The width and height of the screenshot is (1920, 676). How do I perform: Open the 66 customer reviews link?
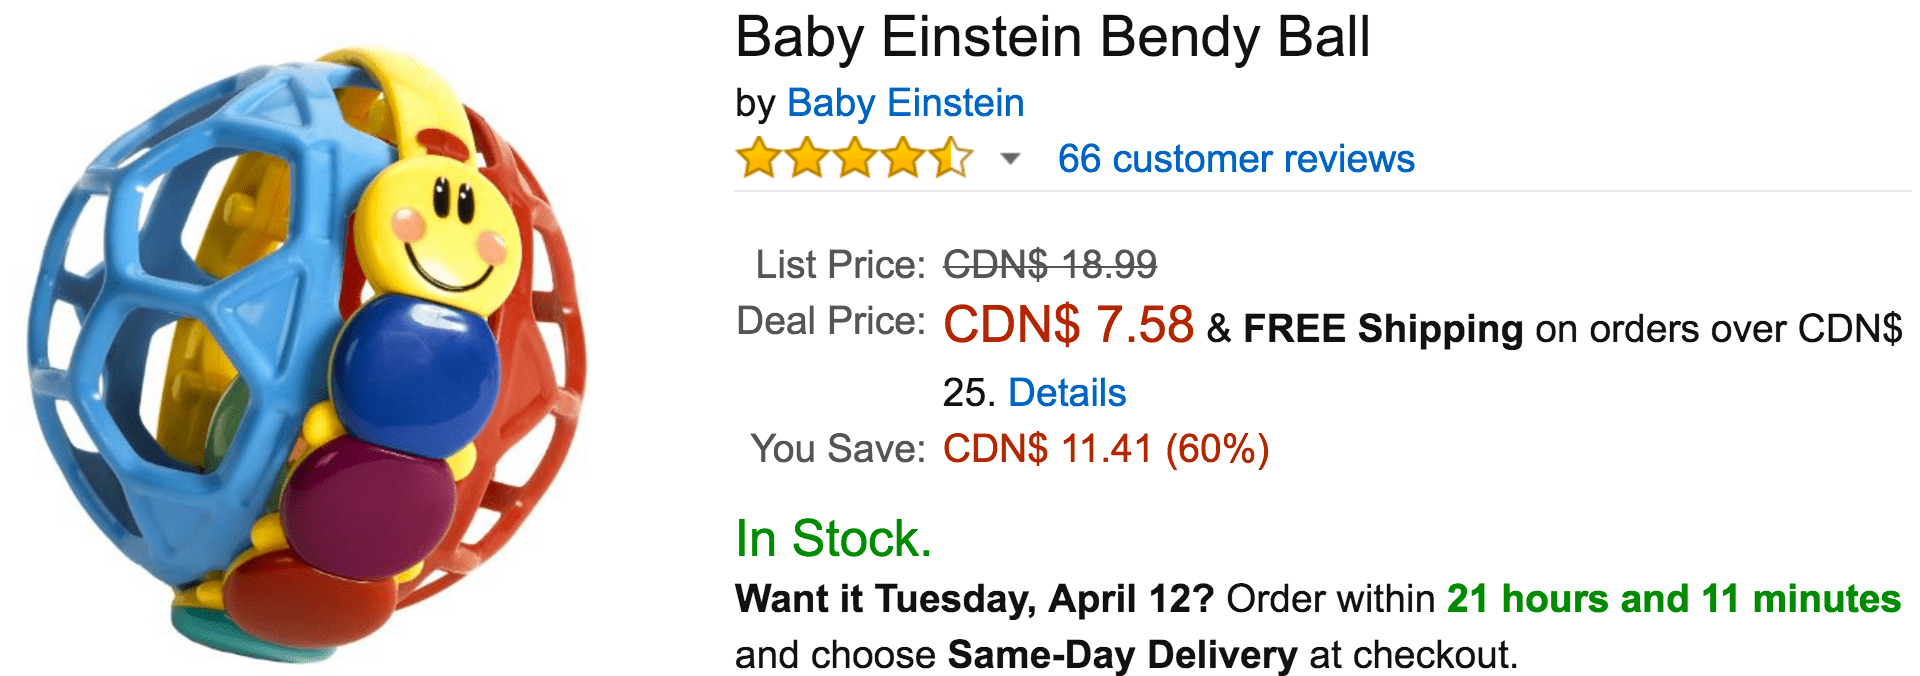pos(1236,159)
